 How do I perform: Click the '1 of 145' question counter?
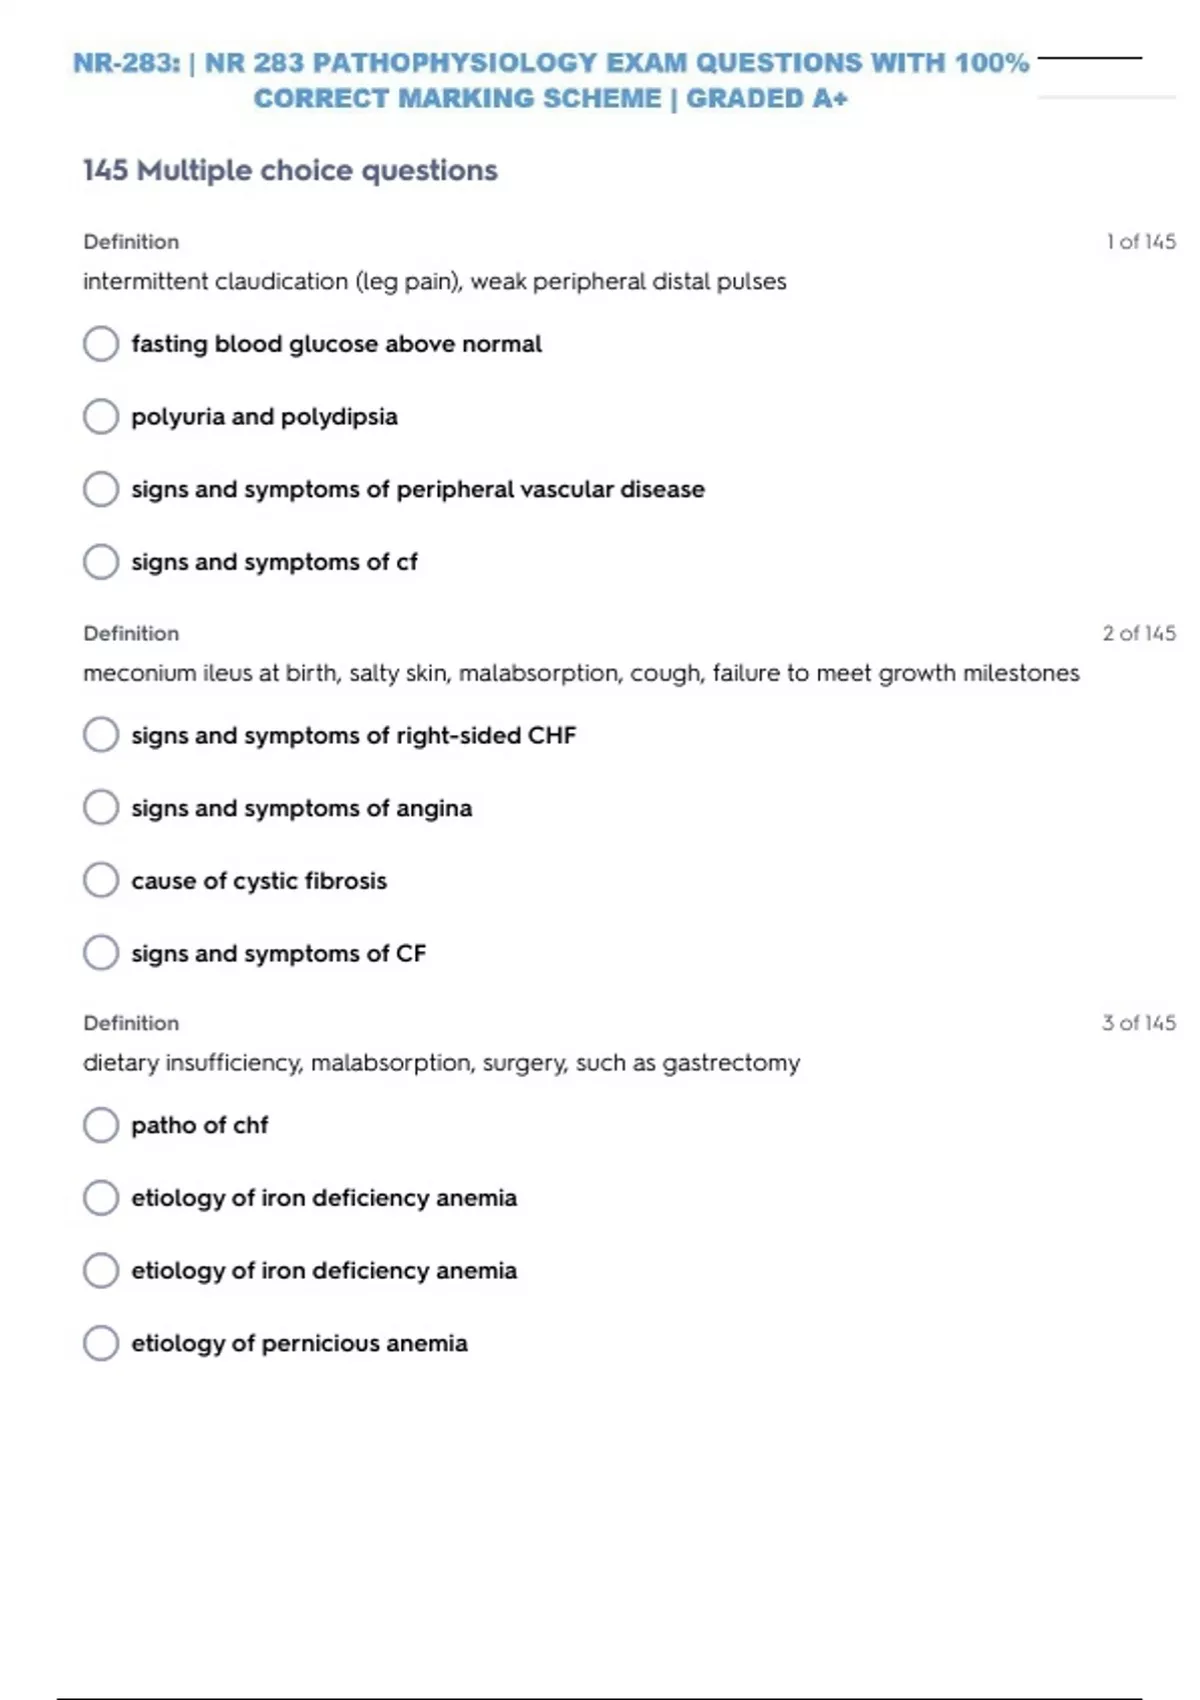pos(1140,242)
